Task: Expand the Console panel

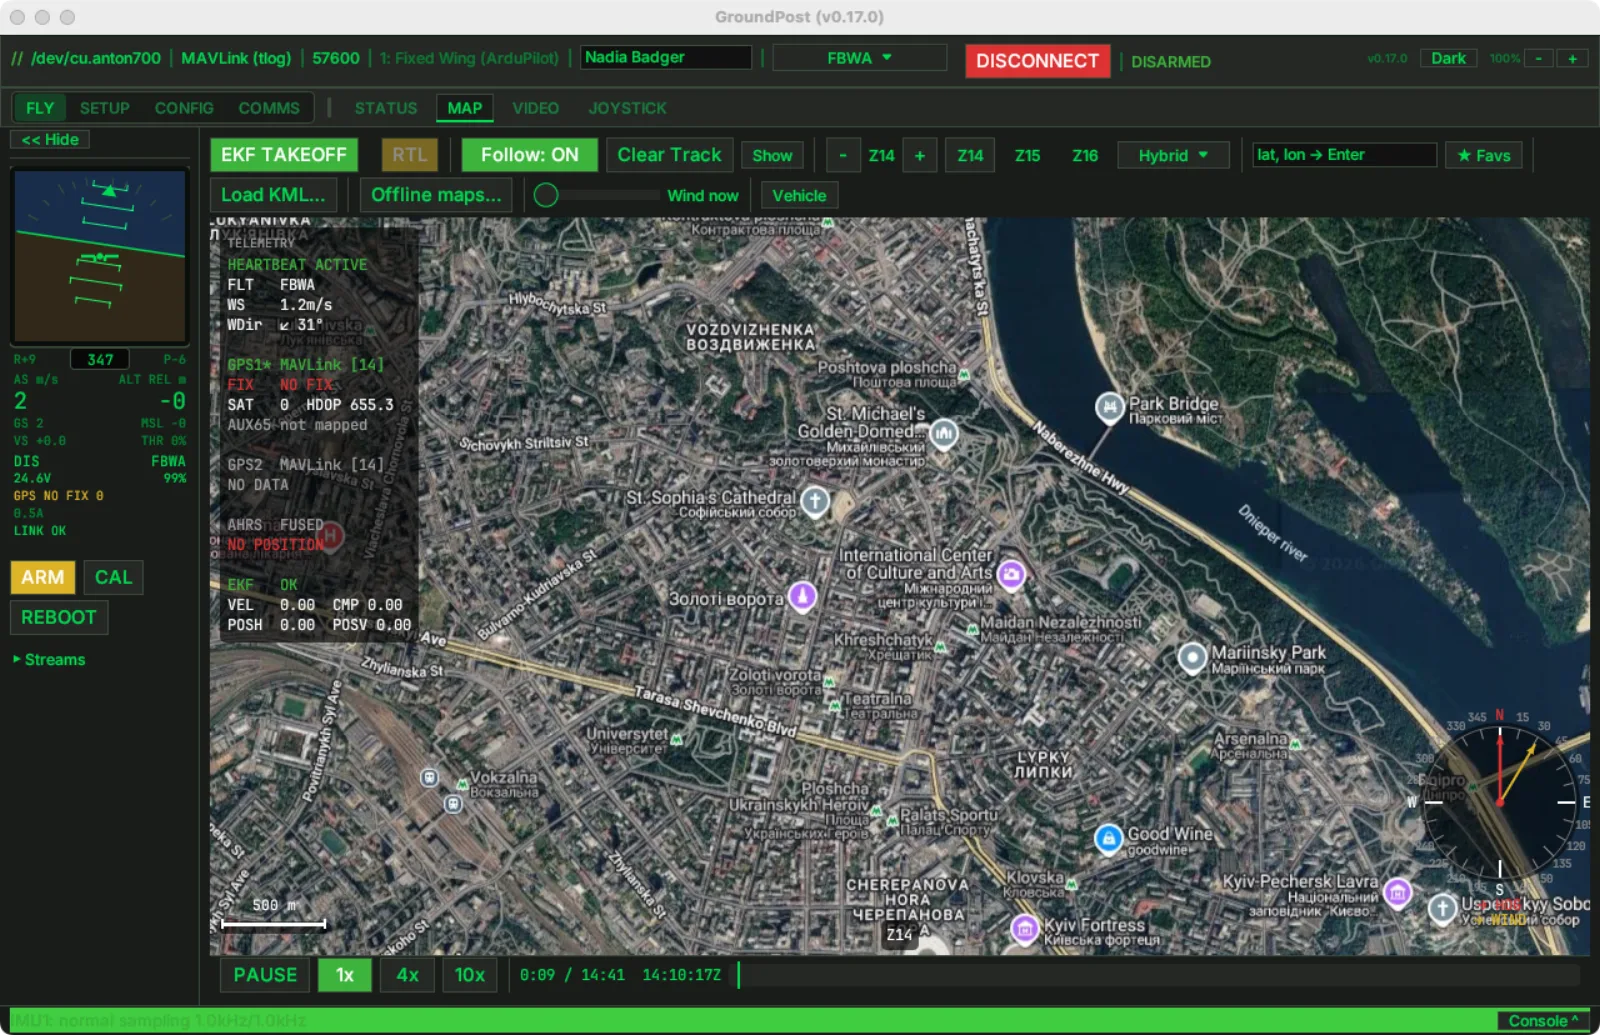Action: click(1542, 1021)
